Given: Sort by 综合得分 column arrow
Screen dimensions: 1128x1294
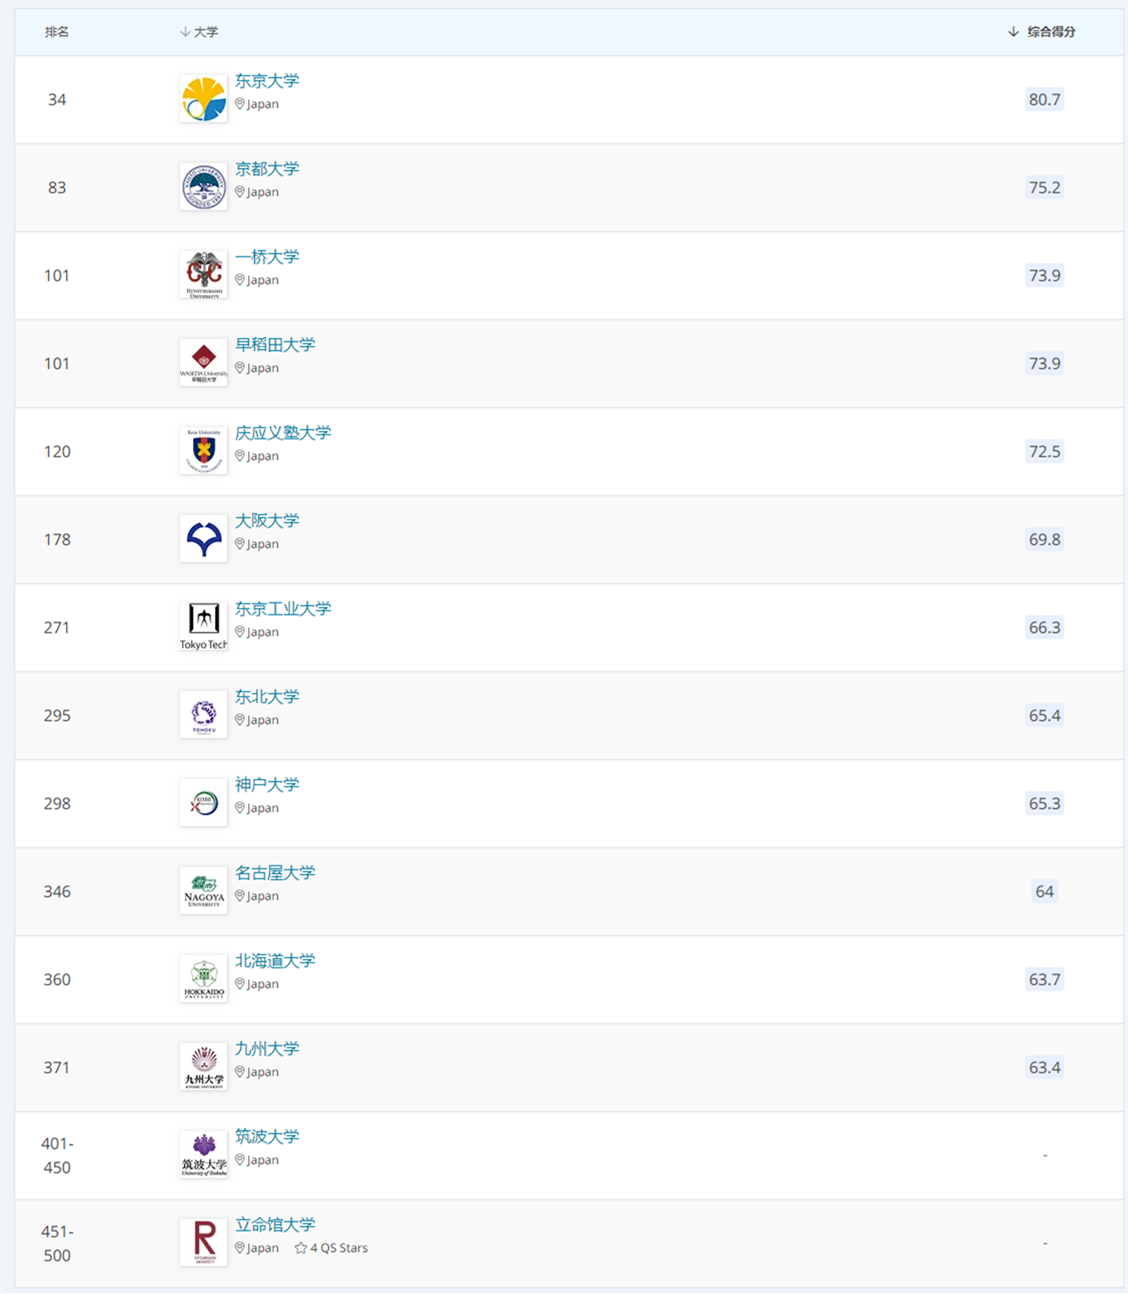Looking at the screenshot, I should pos(1013,32).
